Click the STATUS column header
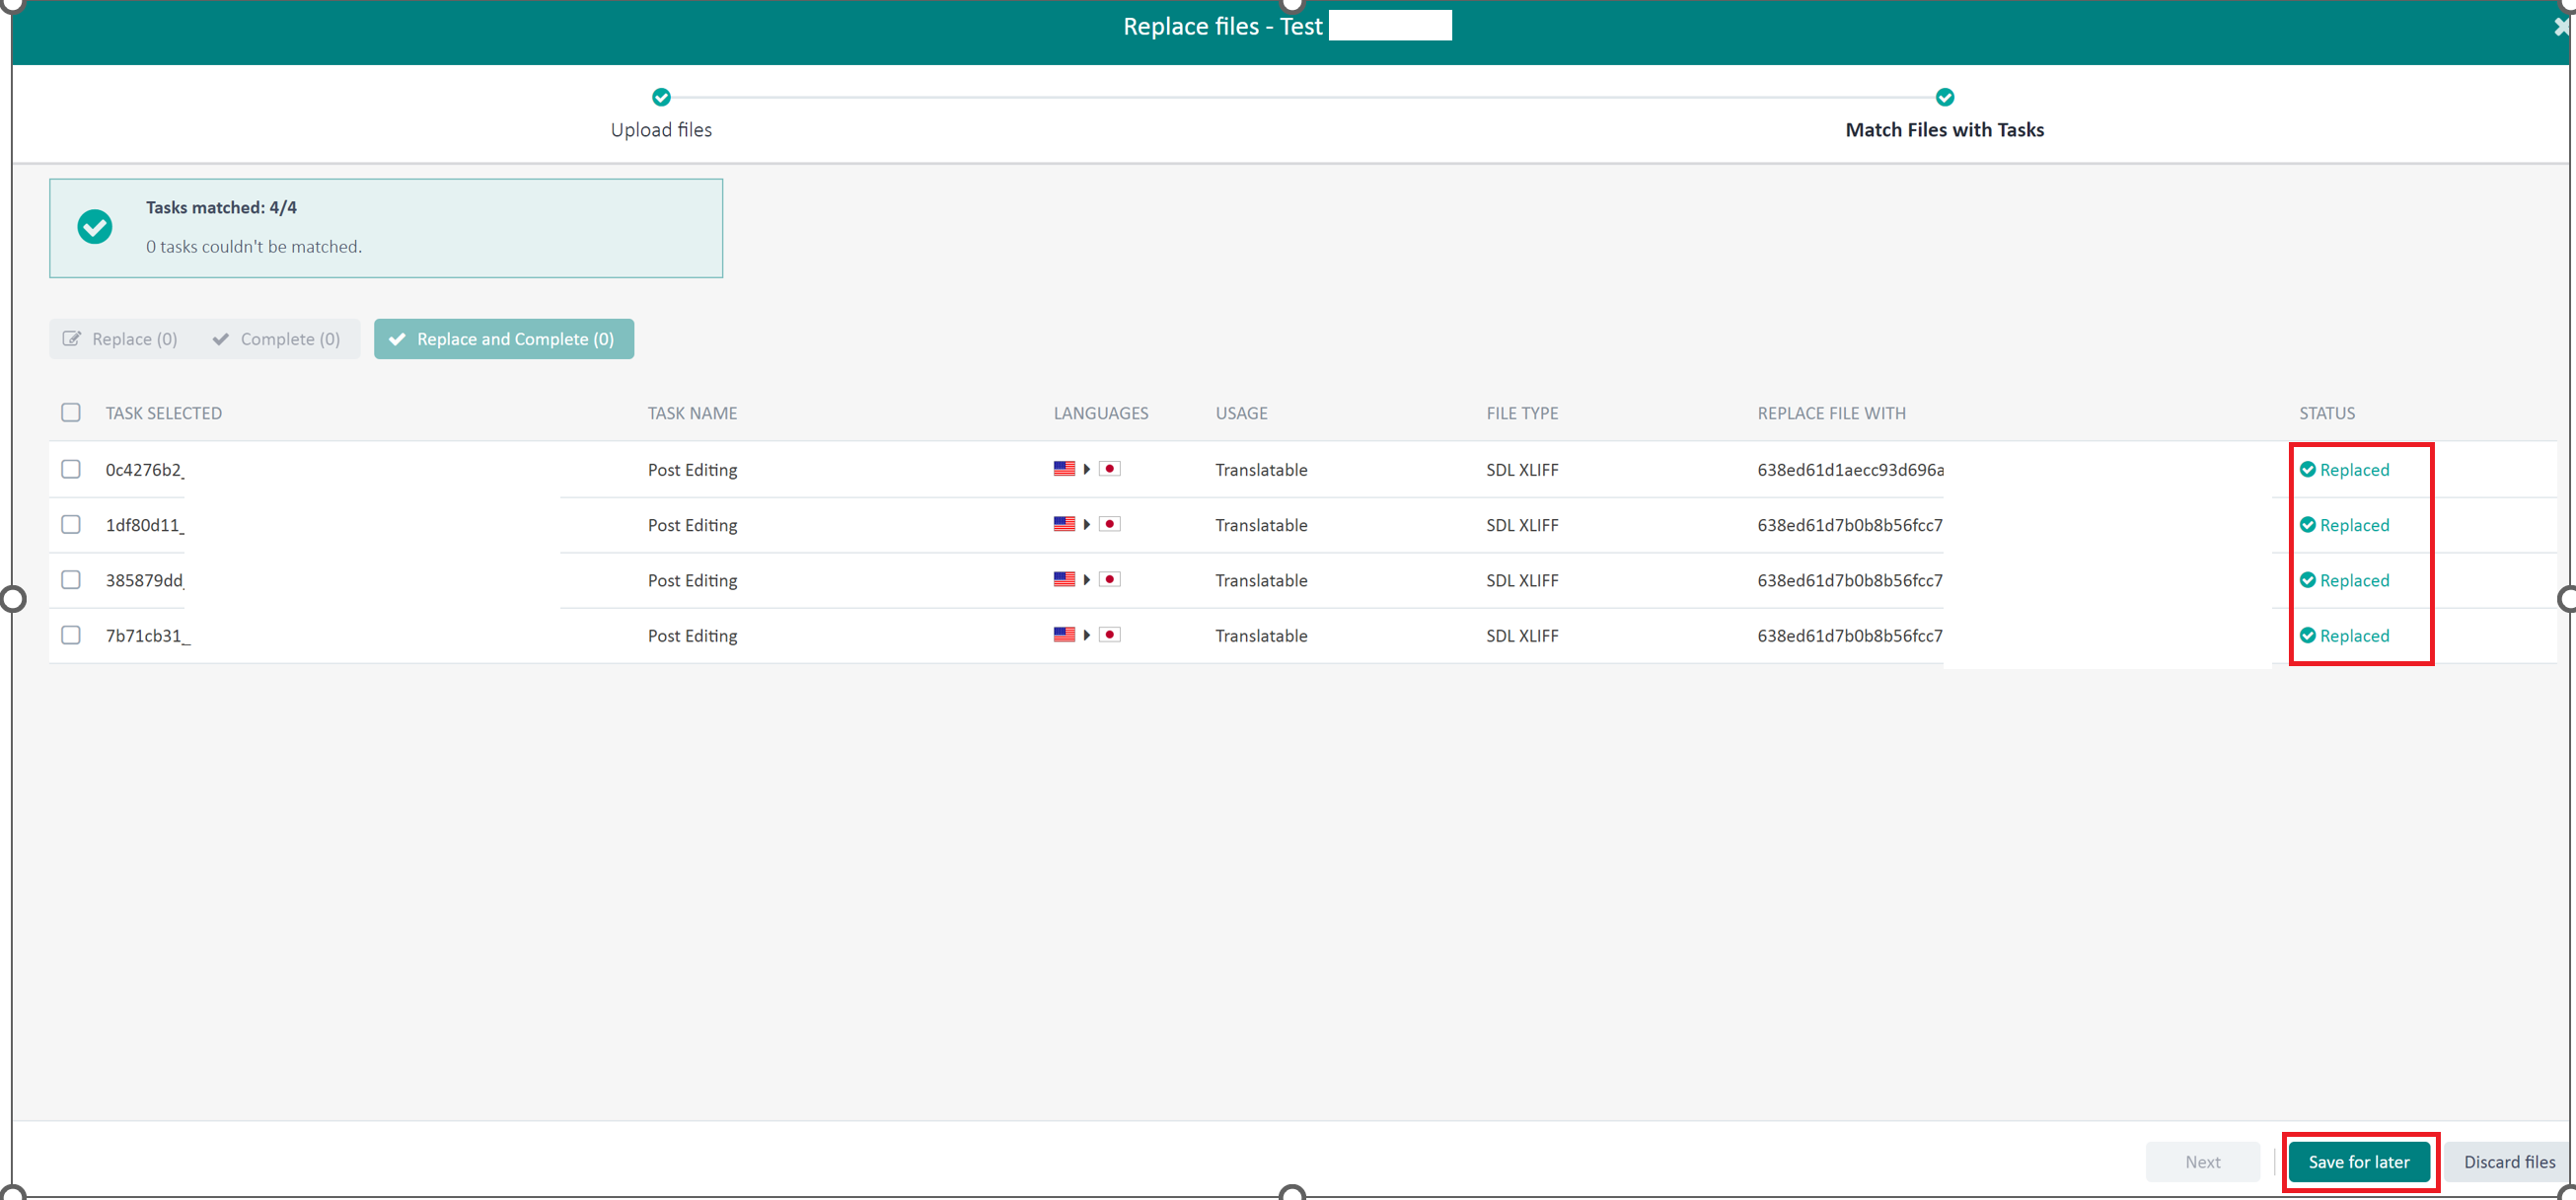The image size is (2576, 1200). click(x=2327, y=413)
